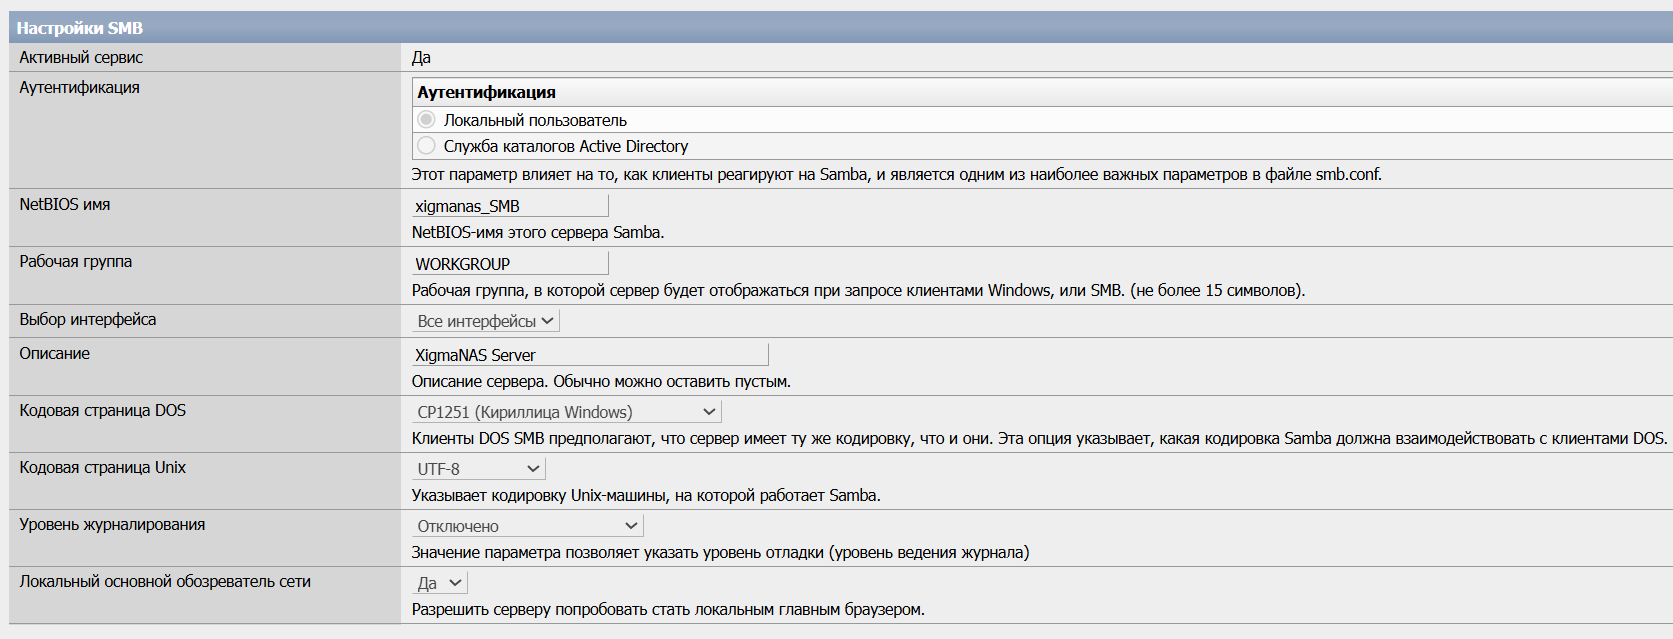Select the "Локальный пользователь" radio button
Viewport: 1673px width, 639px height.
coord(427,120)
